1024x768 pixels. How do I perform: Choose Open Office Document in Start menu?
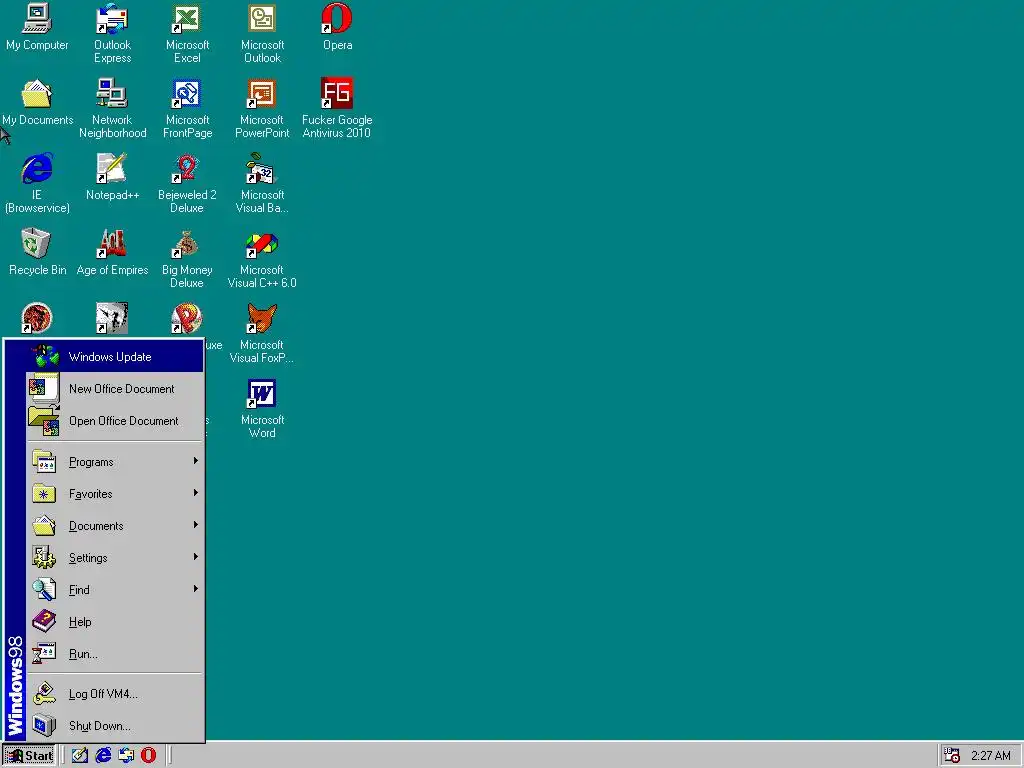(x=115, y=421)
